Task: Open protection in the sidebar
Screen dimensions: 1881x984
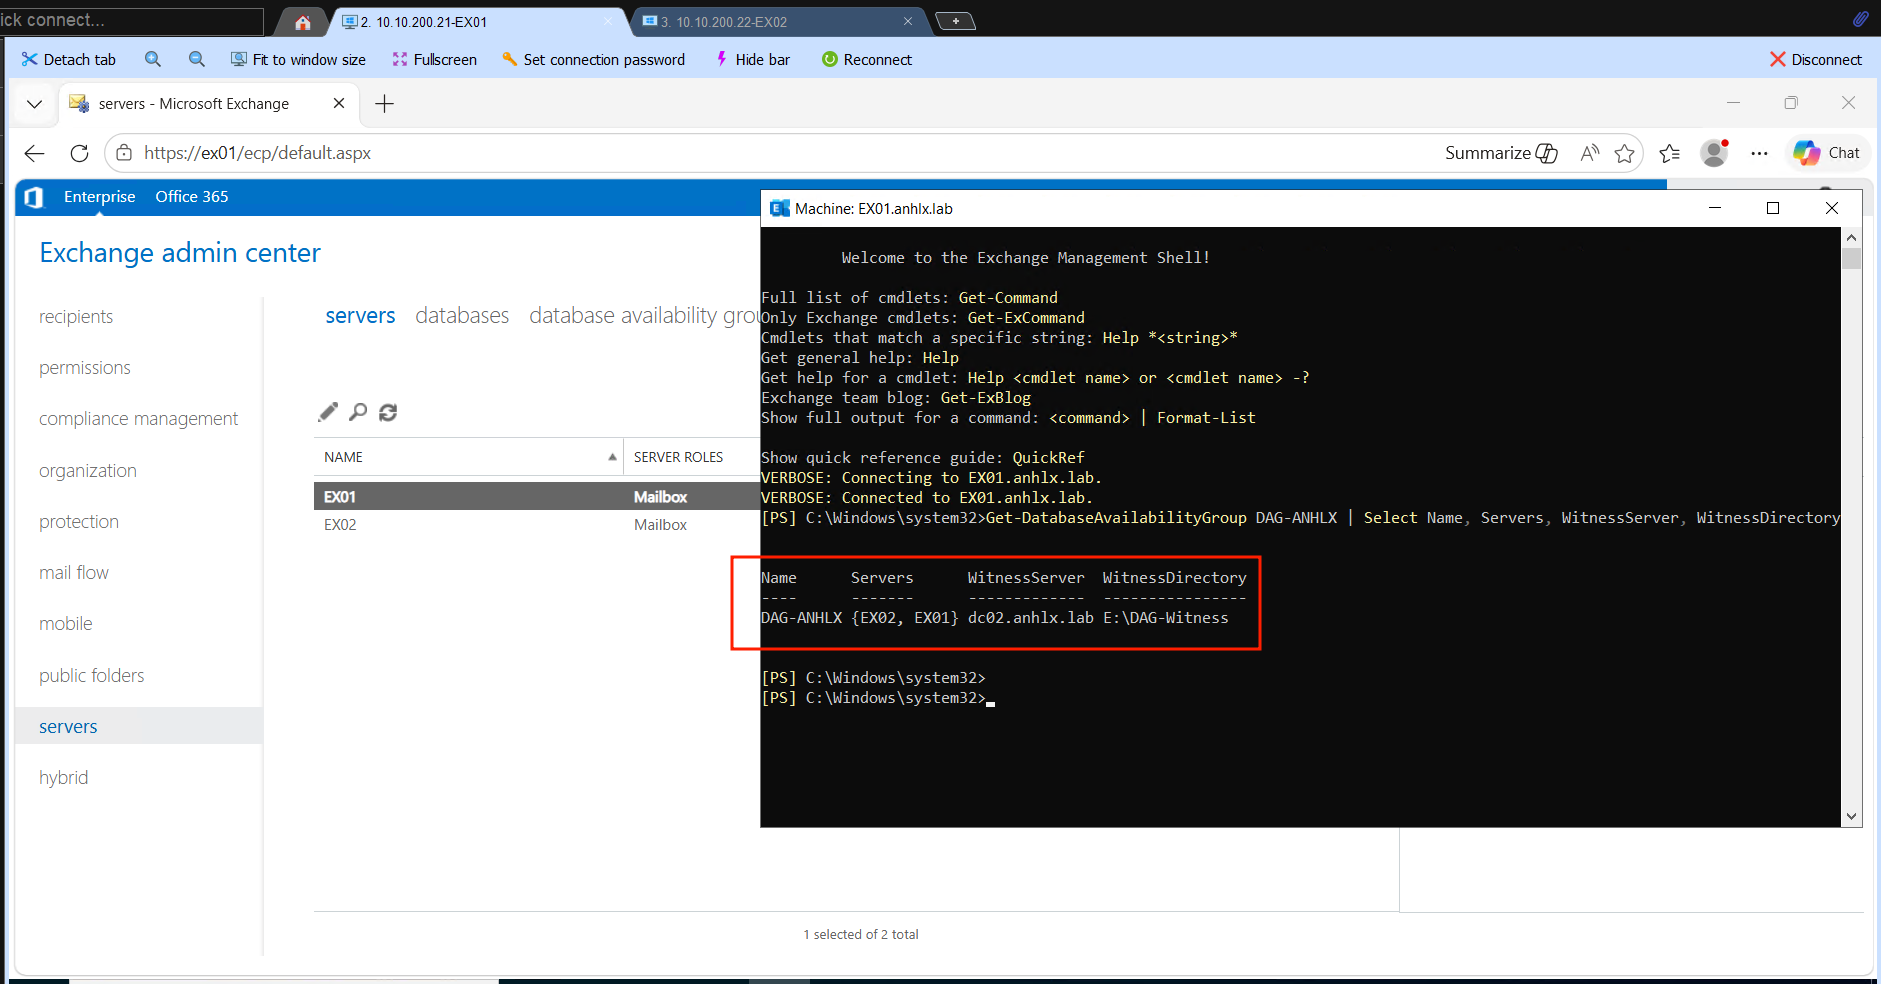Action: tap(79, 522)
